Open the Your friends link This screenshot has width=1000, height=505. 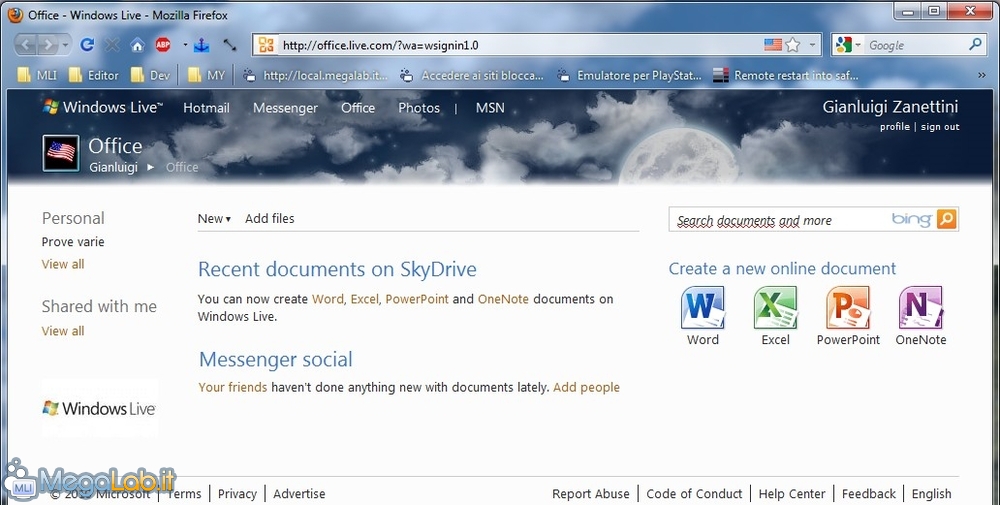233,387
